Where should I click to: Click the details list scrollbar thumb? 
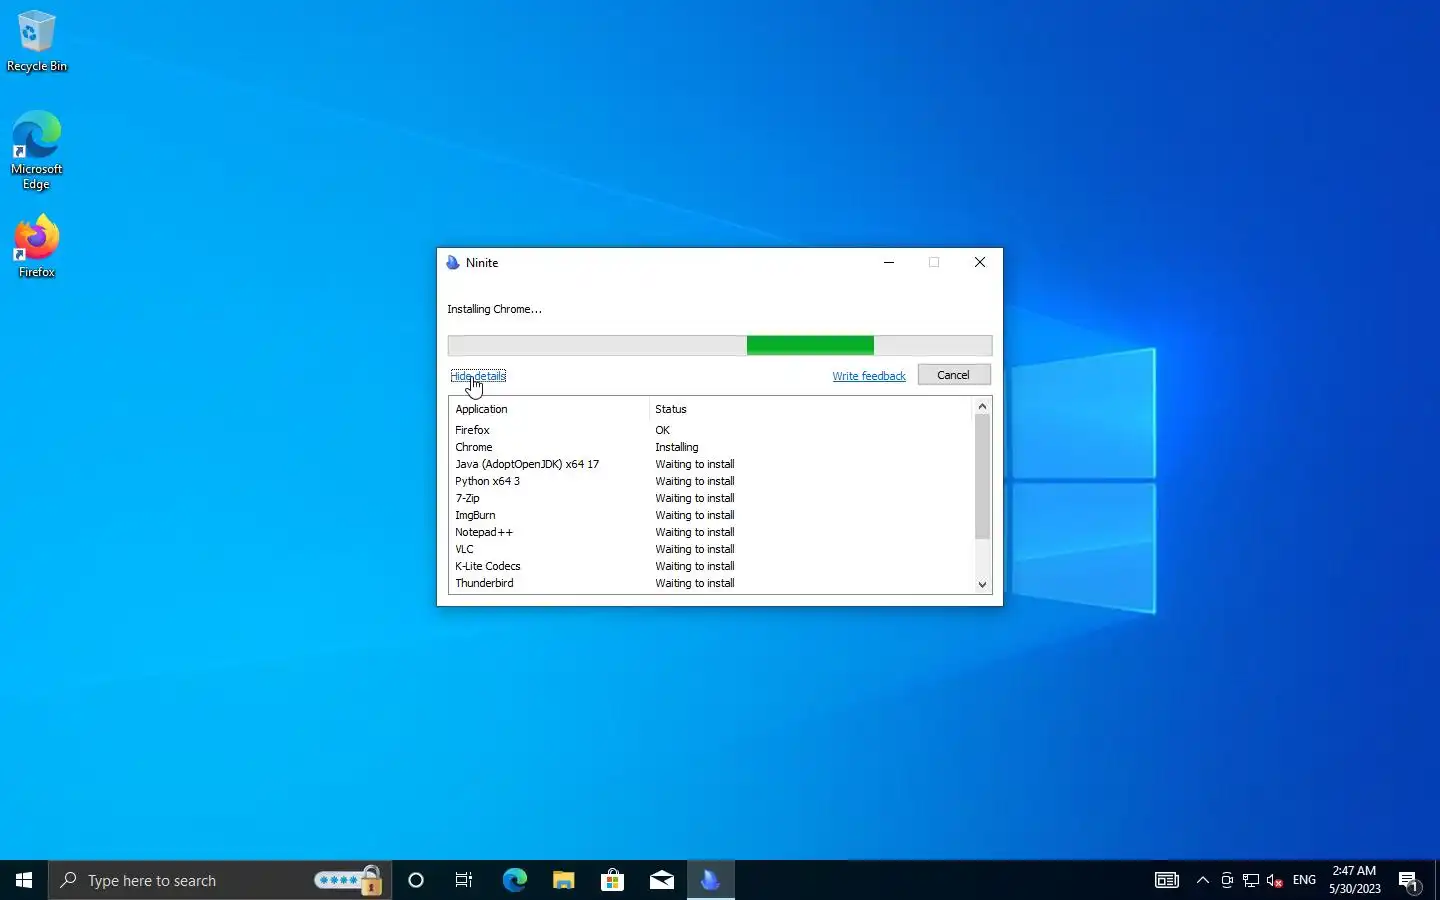(982, 477)
